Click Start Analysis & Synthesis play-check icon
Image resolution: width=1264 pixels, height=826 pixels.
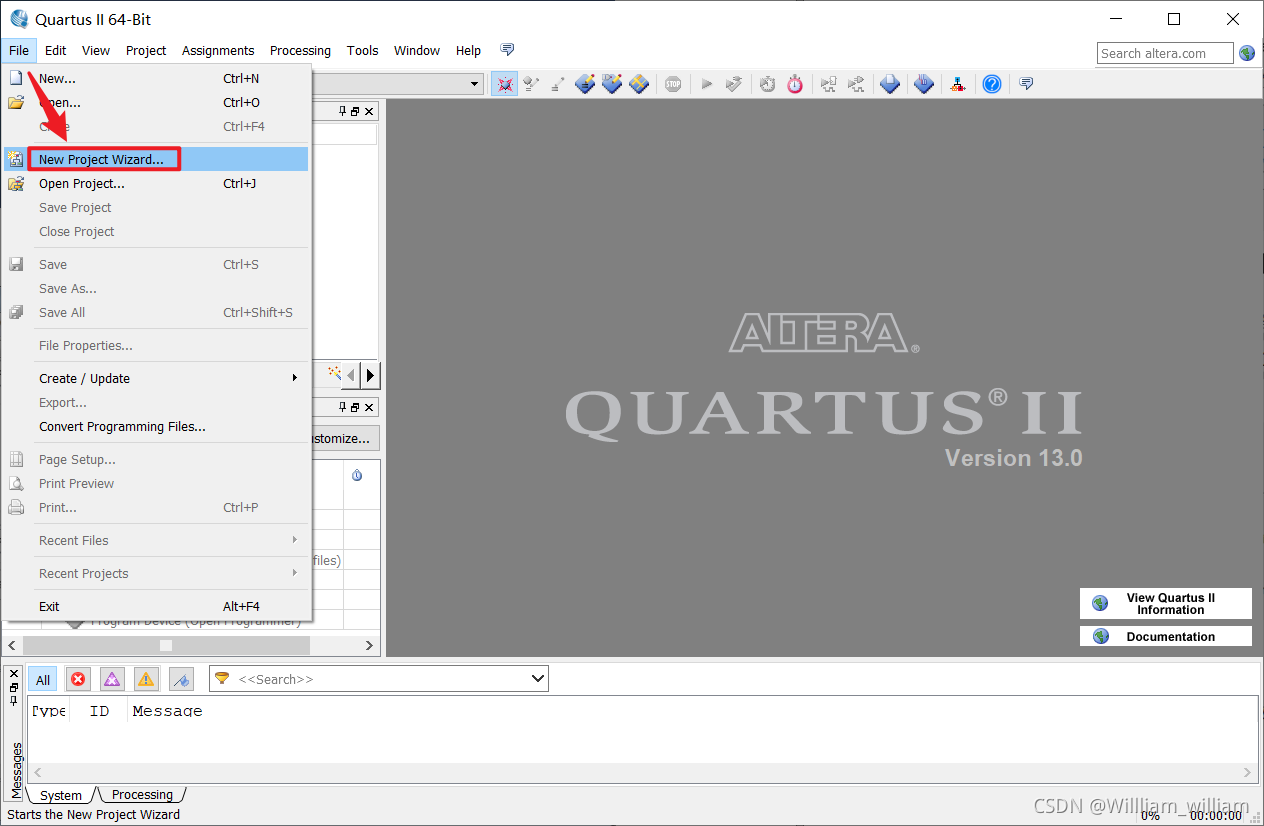click(734, 84)
